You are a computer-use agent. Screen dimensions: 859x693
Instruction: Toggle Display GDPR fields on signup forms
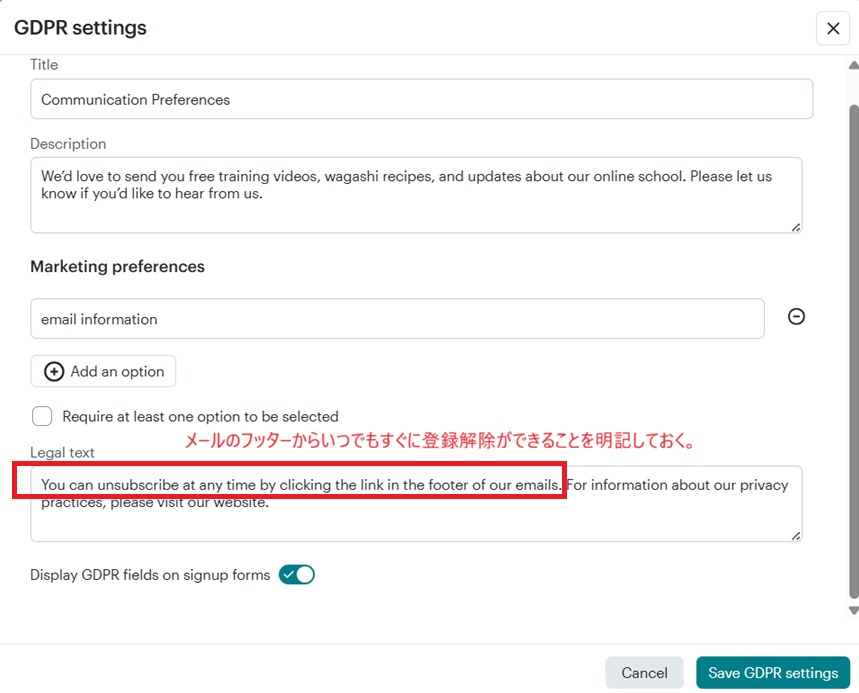297,575
